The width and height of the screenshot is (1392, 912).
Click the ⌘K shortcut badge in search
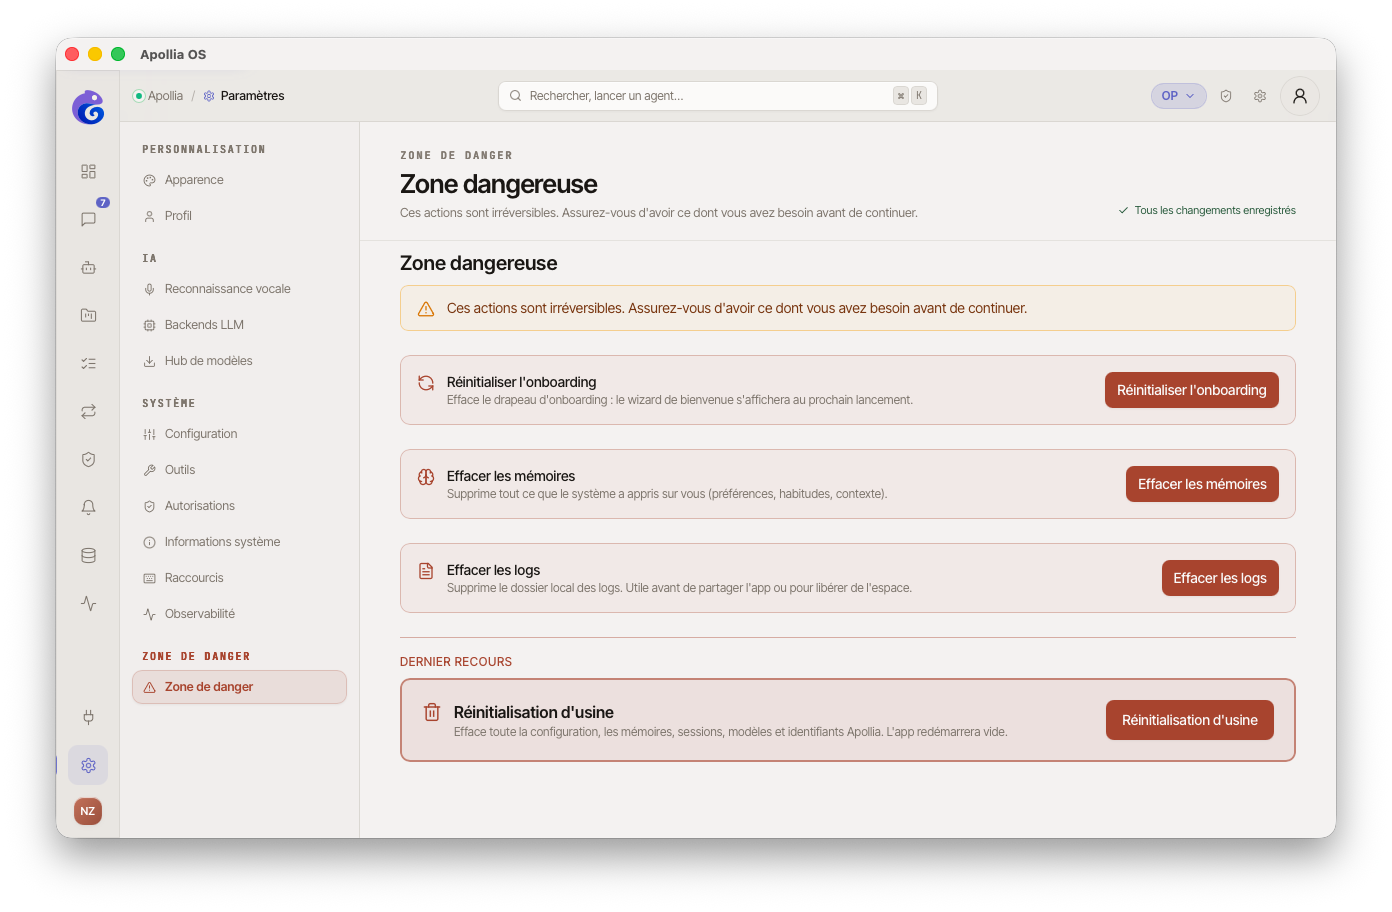click(x=910, y=96)
